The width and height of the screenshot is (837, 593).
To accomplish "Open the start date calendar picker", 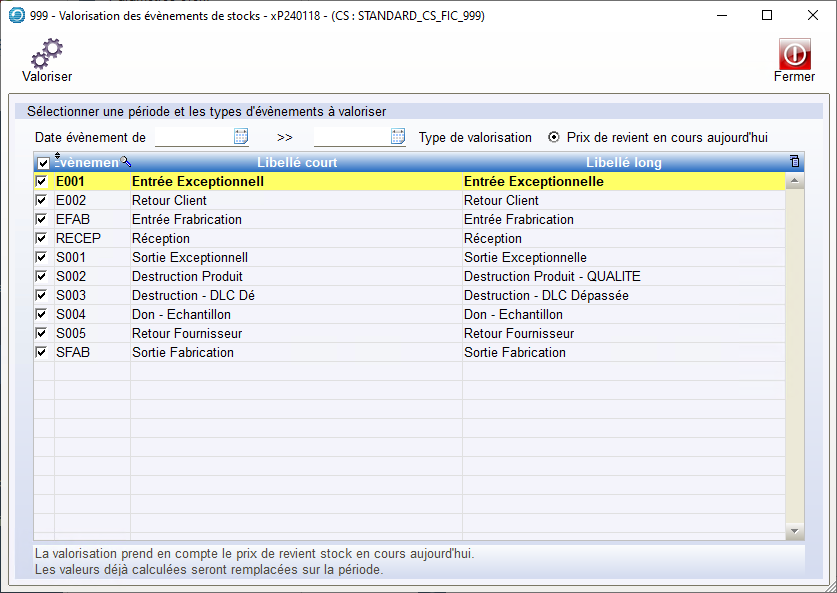I will (241, 137).
